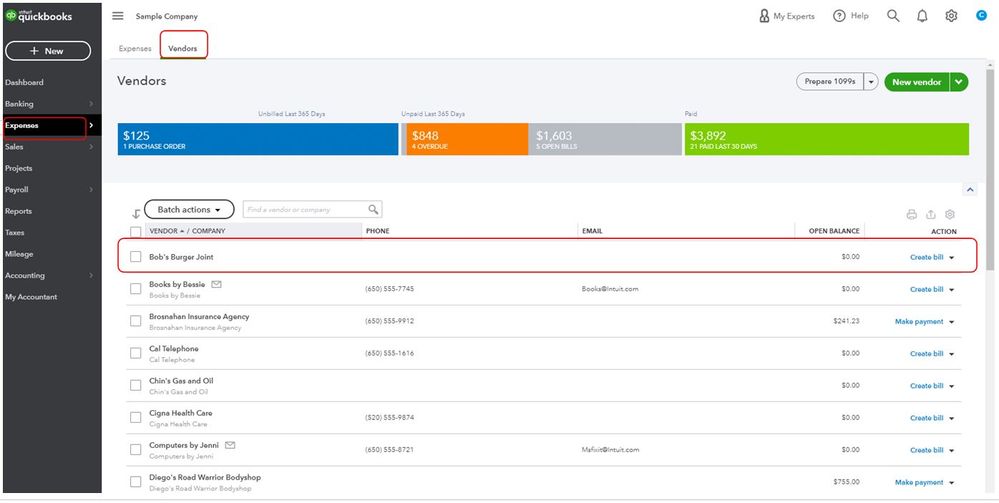This screenshot has width=999, height=503.
Task: Open action dropdown for Cal Telephone
Action: (x=951, y=354)
